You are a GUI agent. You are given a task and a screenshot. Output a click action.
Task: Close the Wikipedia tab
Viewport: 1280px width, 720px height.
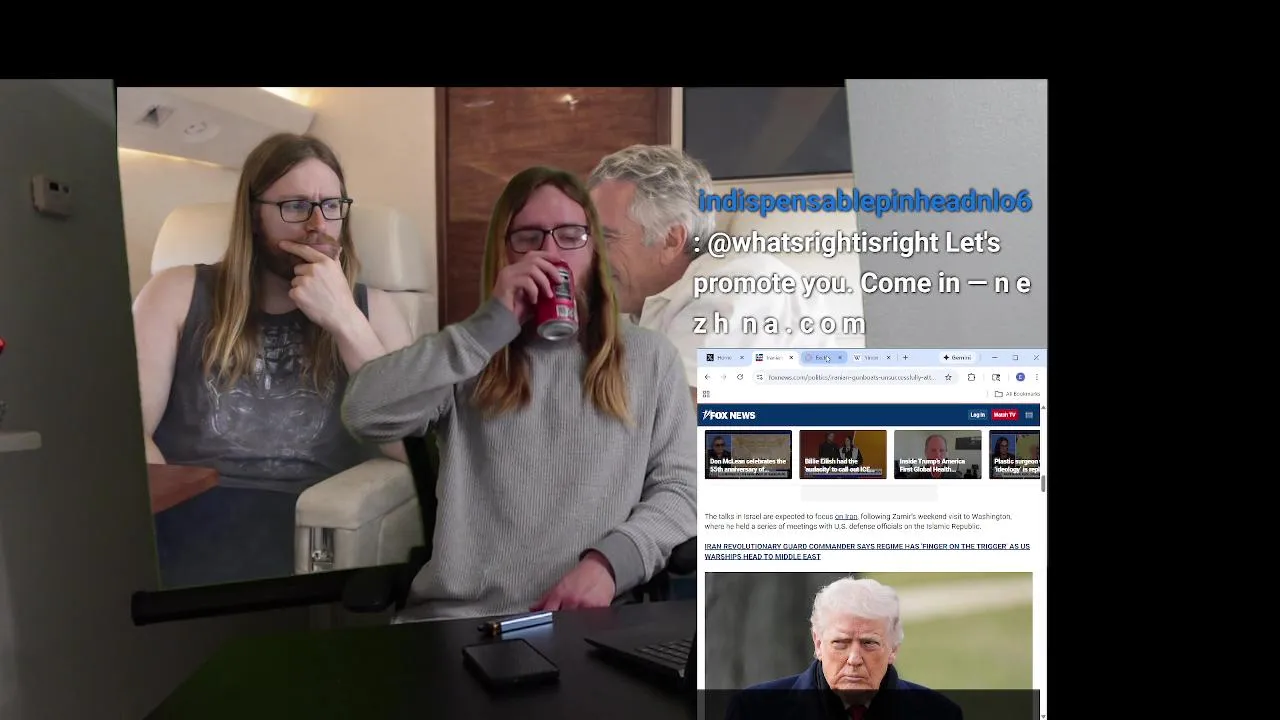tap(888, 357)
